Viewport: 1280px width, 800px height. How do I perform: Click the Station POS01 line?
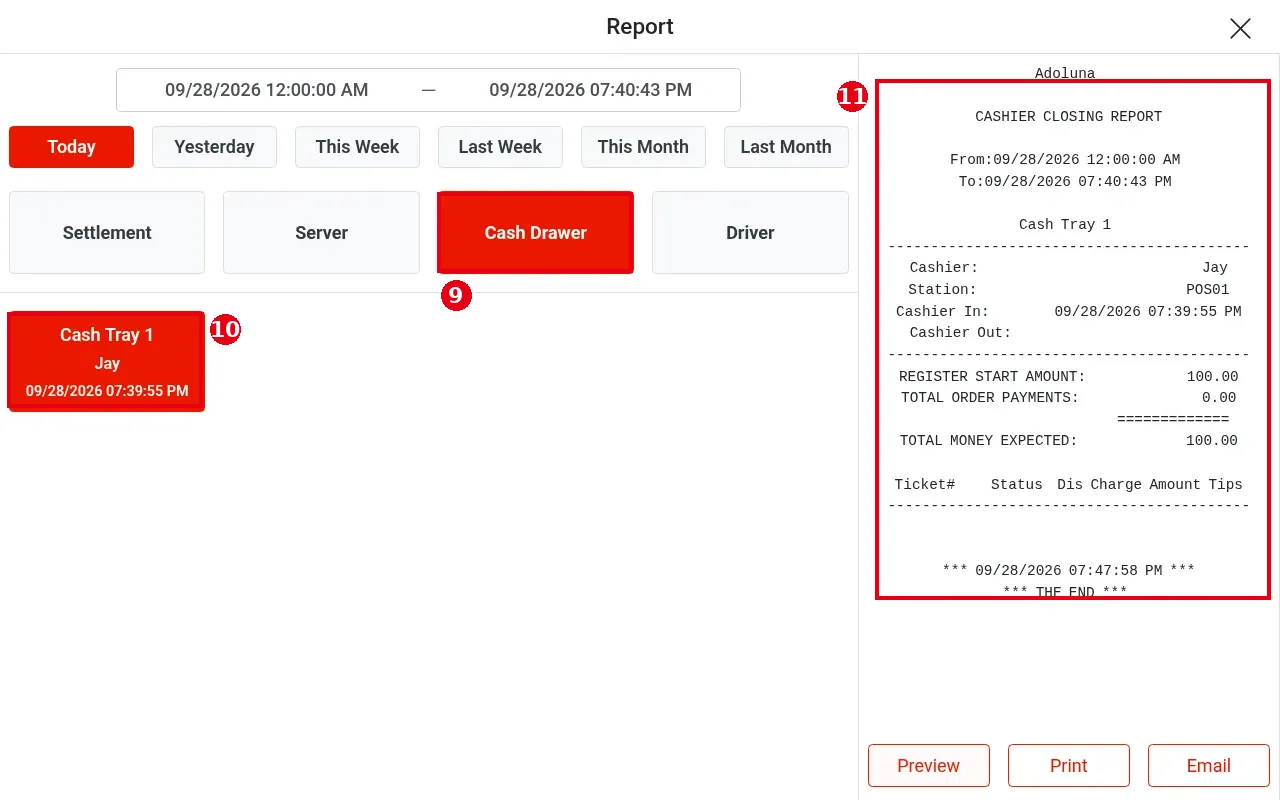coord(1069,290)
